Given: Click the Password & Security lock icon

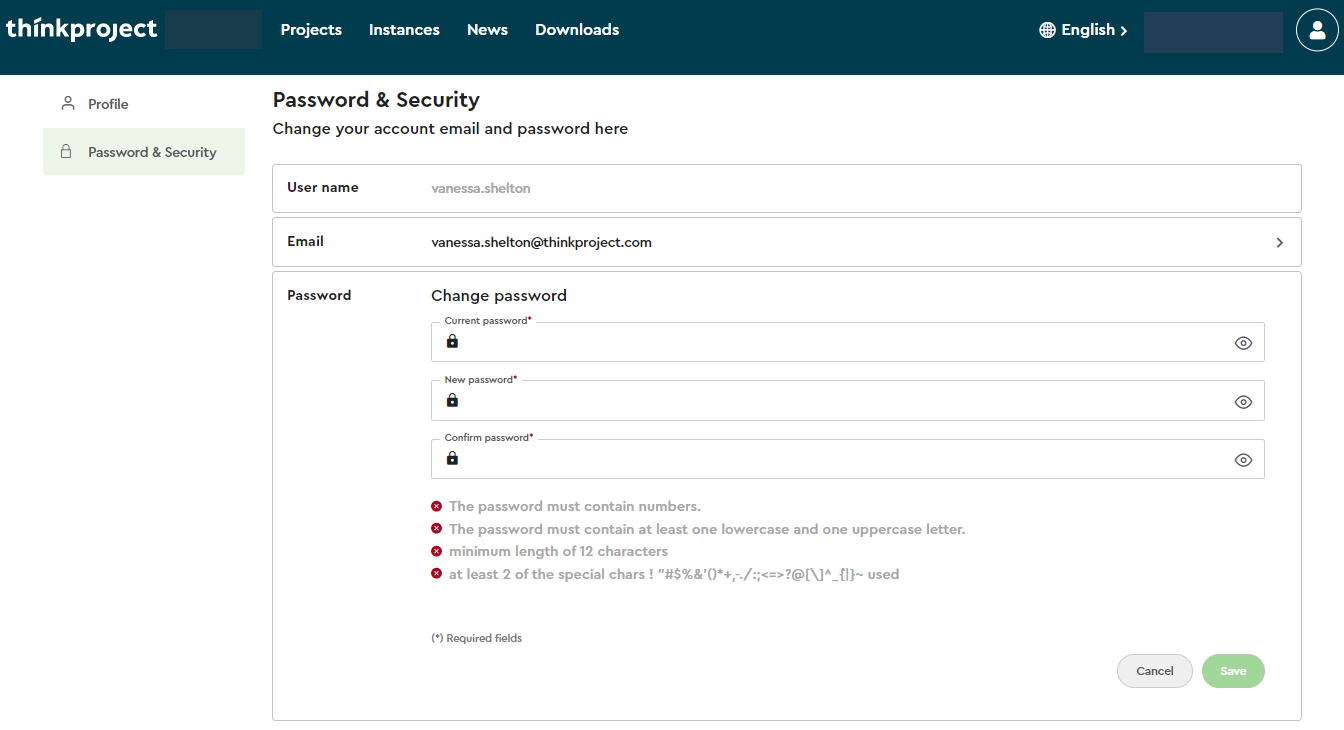Looking at the screenshot, I should click(66, 152).
